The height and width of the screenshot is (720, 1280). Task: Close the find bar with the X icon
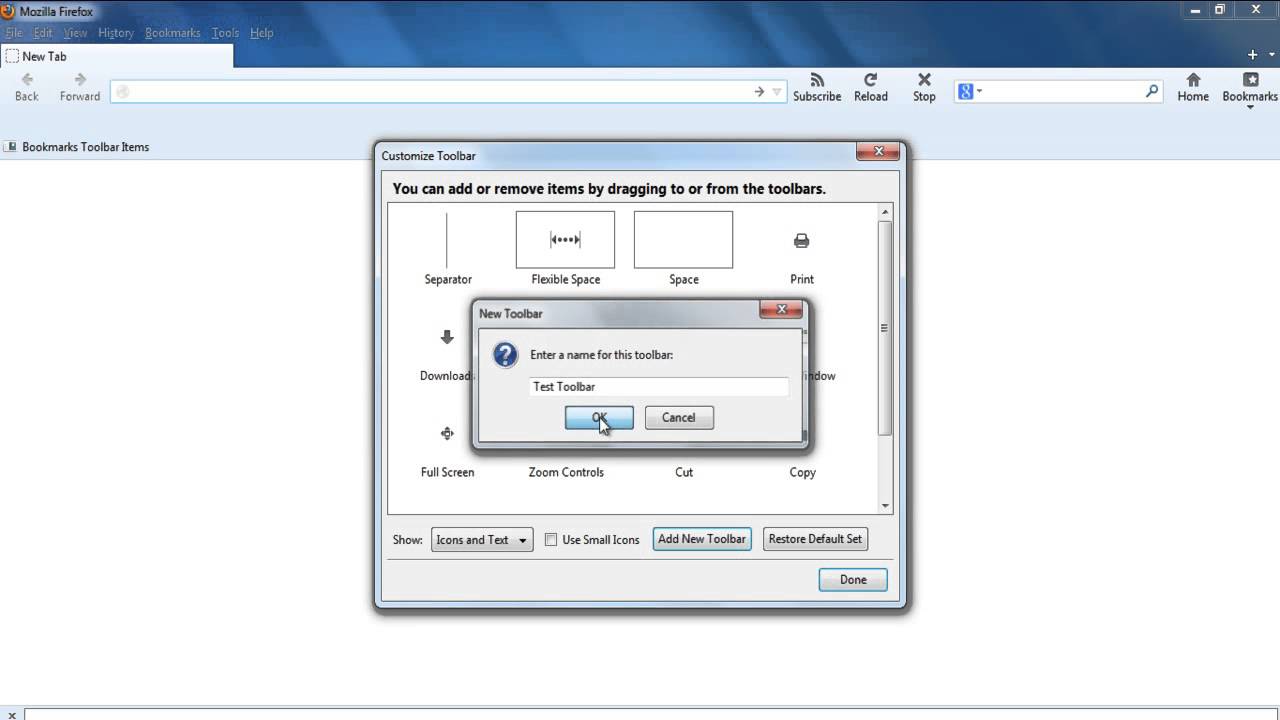point(12,715)
